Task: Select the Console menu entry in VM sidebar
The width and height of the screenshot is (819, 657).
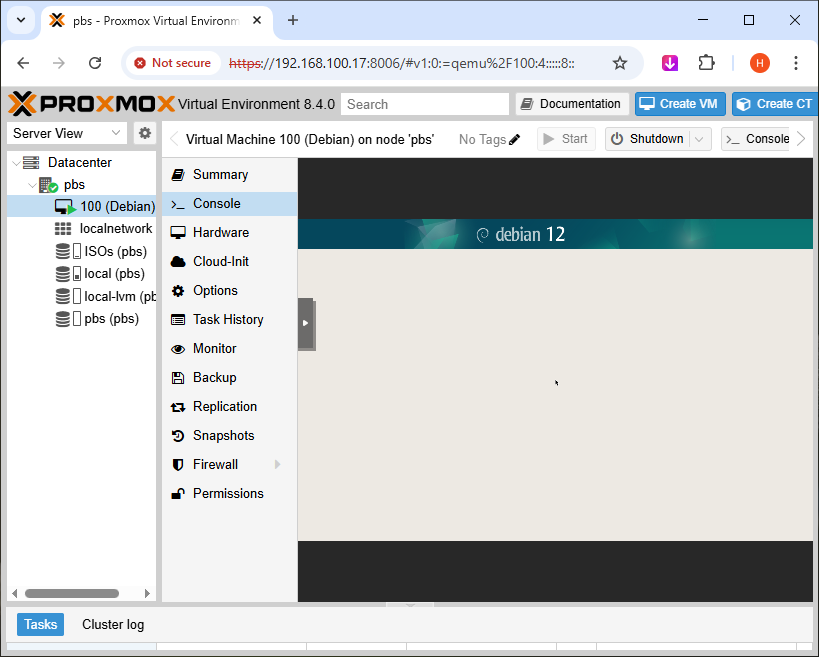Action: point(229,204)
